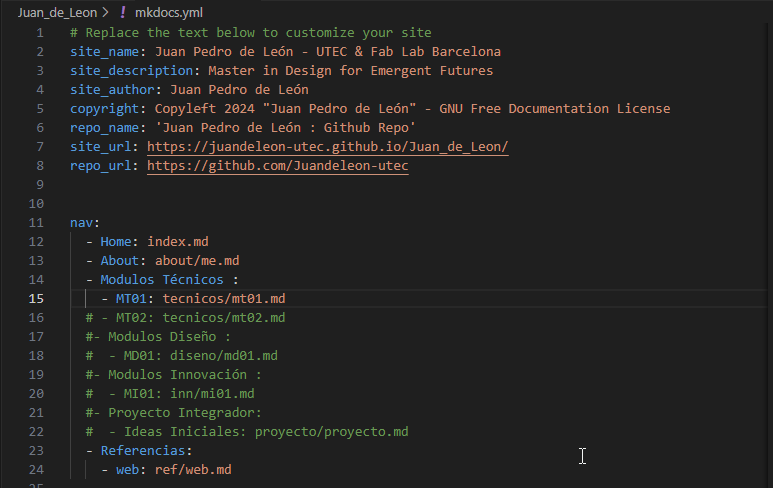
Task: Click line number 1 in the gutter
Action: point(39,33)
